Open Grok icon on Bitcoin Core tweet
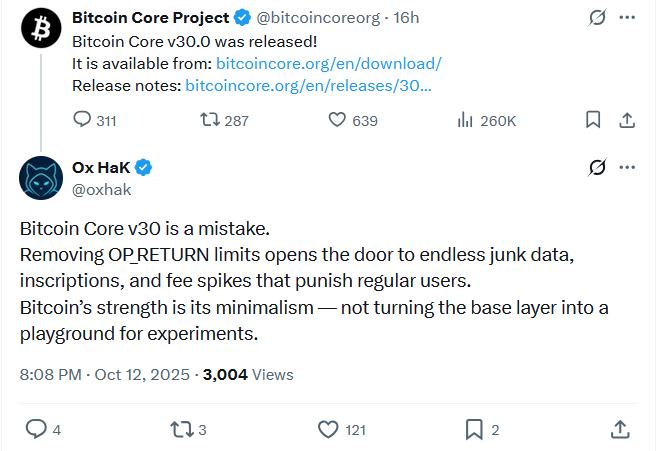Screen dimensions: 659x451 point(597,18)
